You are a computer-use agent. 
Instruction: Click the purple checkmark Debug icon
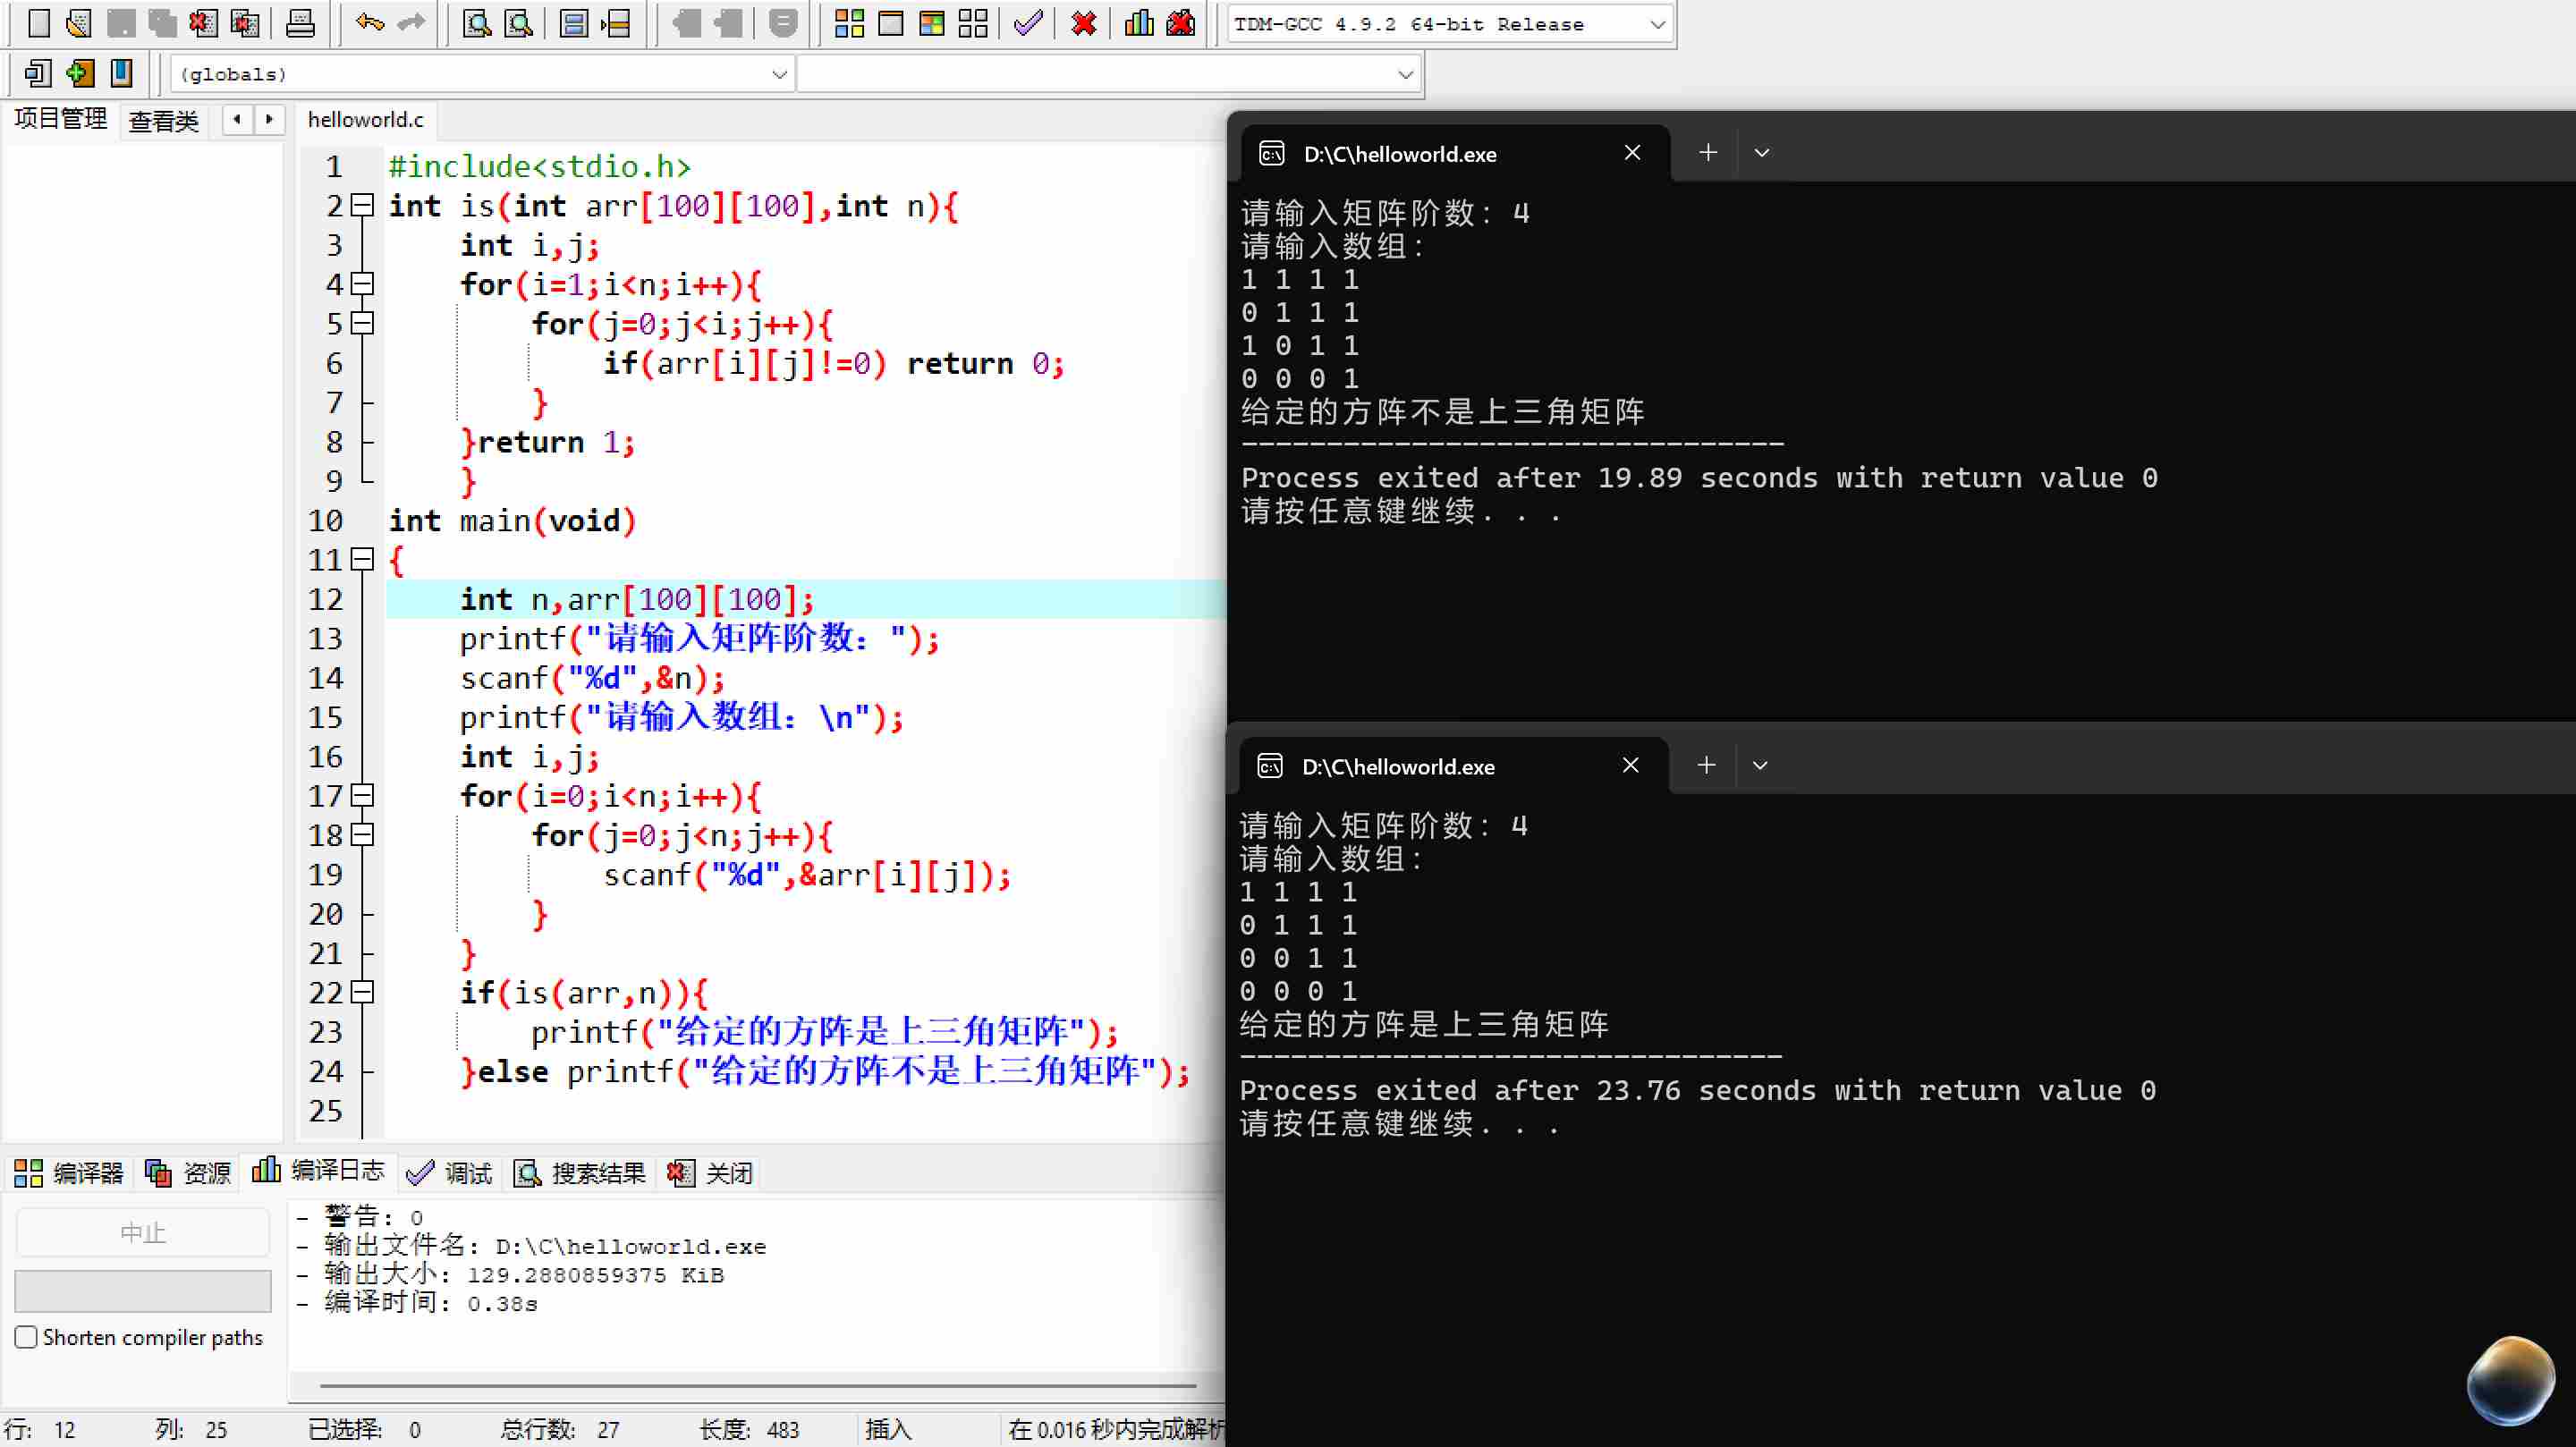click(1028, 23)
